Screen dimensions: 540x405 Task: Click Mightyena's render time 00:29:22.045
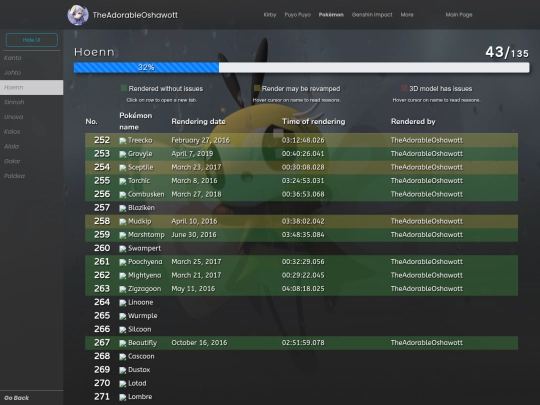[x=303, y=276]
